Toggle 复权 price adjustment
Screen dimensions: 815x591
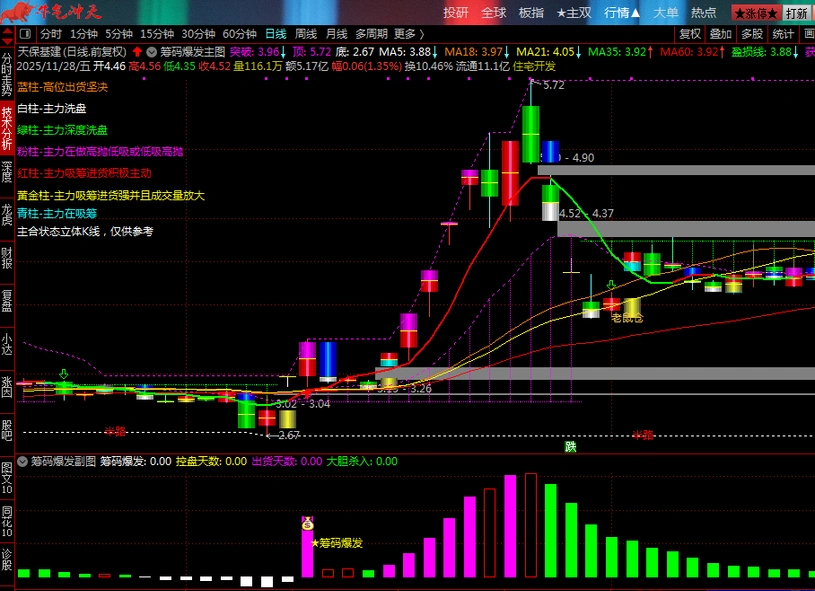(x=689, y=33)
